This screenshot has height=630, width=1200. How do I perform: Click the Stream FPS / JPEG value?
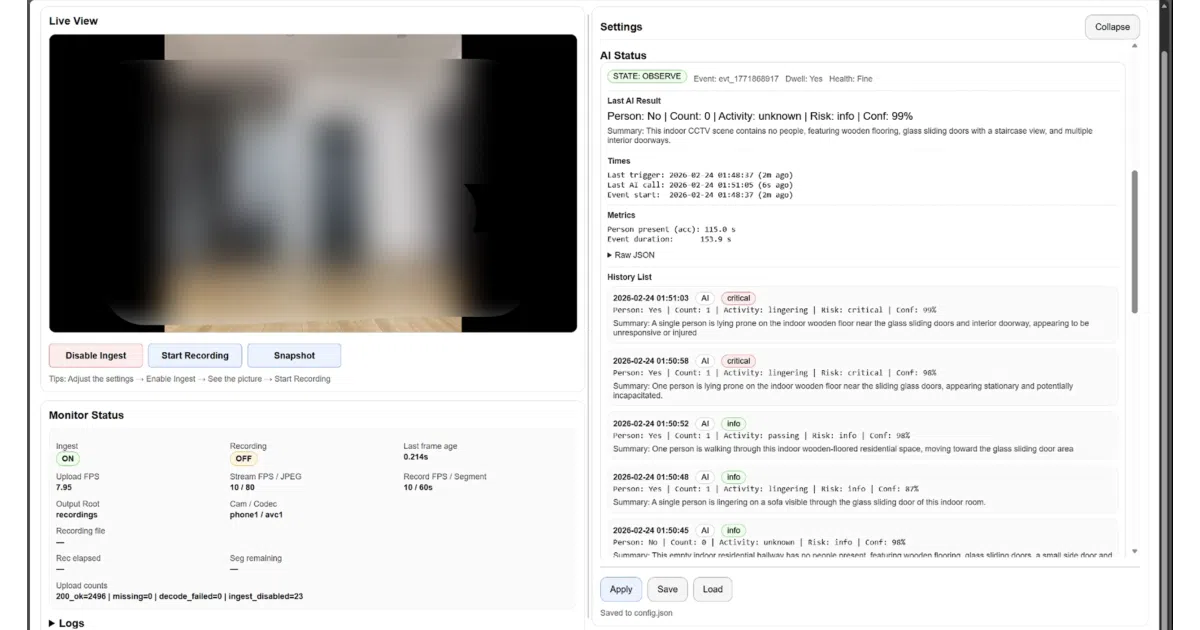click(243, 488)
